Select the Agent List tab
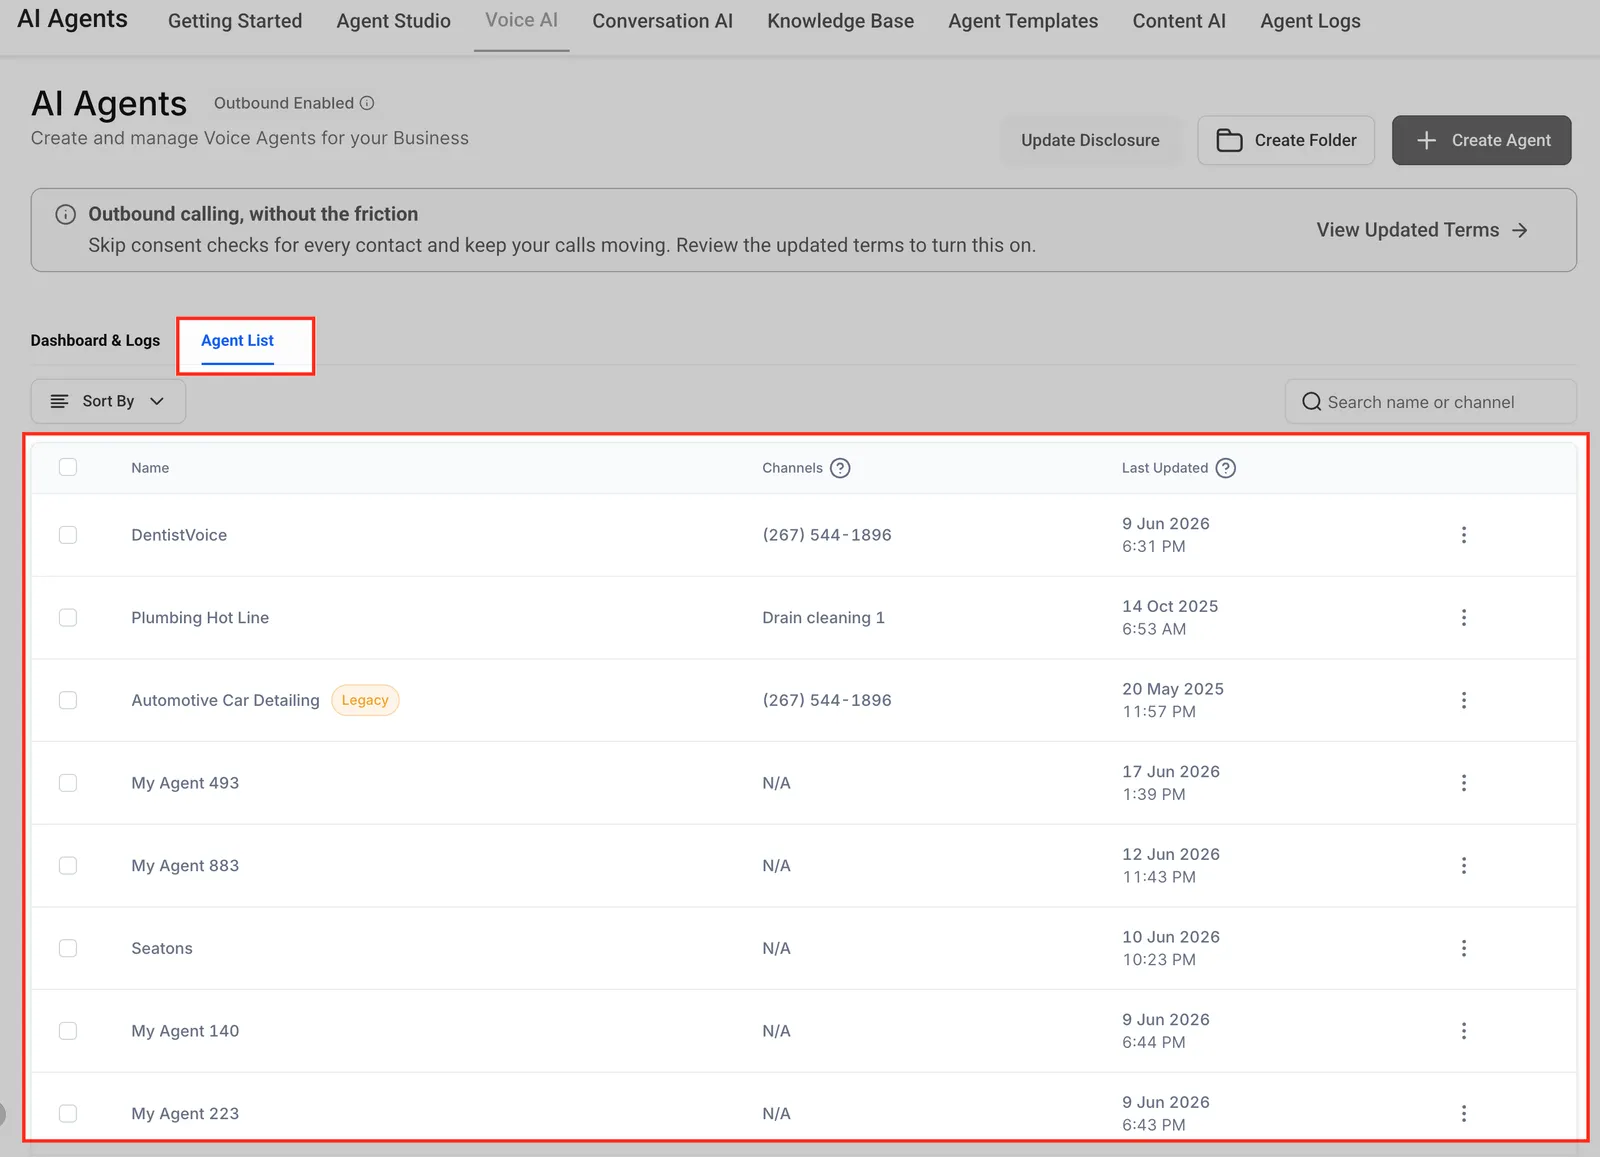This screenshot has width=1600, height=1157. click(237, 341)
